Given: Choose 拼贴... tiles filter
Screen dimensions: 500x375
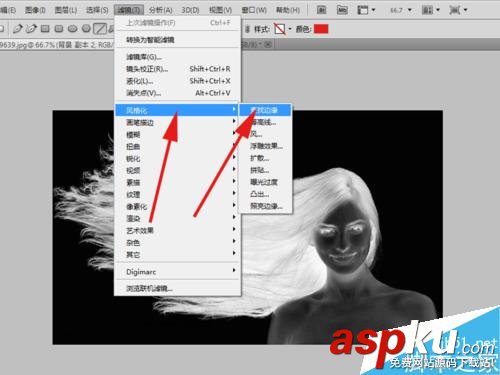Looking at the screenshot, I should point(266,170).
